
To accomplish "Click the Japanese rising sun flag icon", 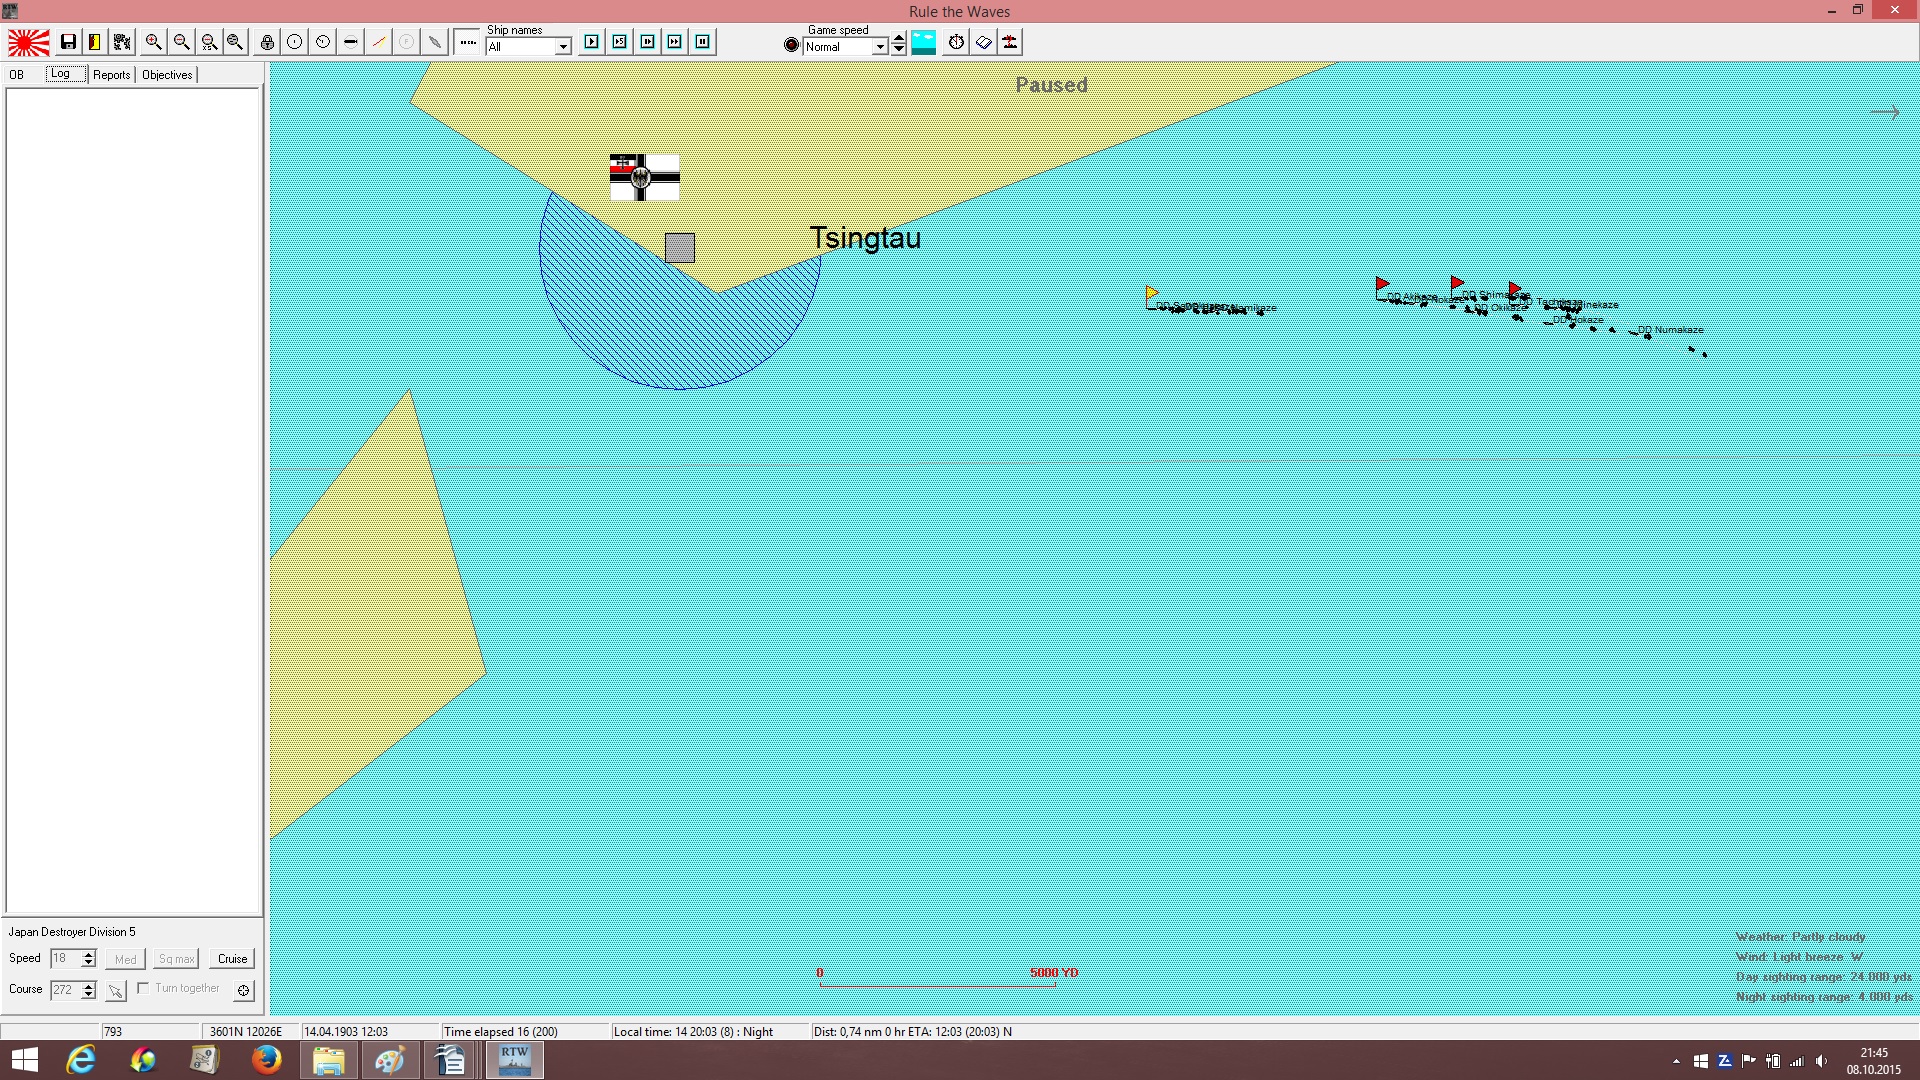I will (29, 42).
